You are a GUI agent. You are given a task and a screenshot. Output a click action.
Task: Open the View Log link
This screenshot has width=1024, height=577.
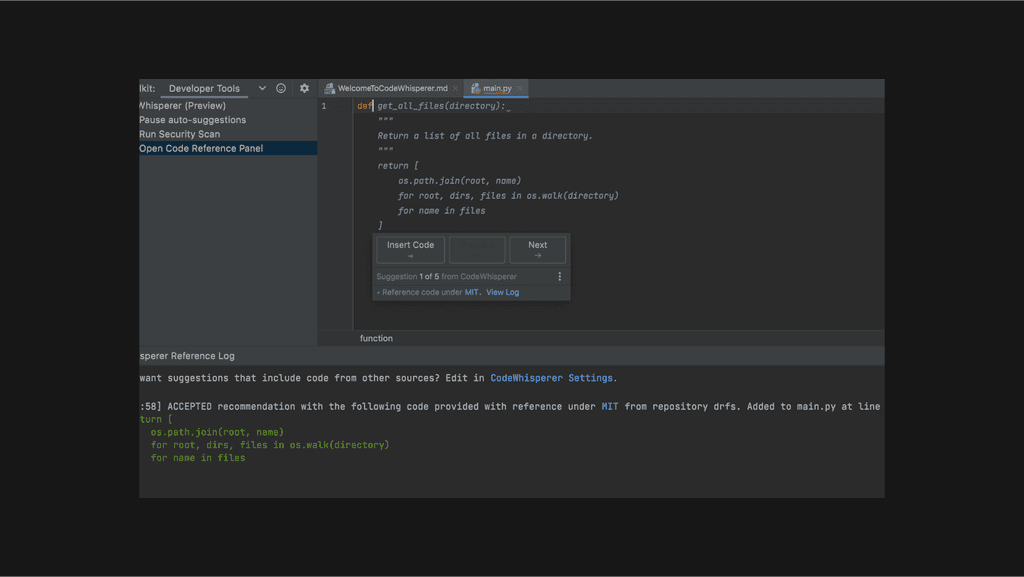click(502, 293)
